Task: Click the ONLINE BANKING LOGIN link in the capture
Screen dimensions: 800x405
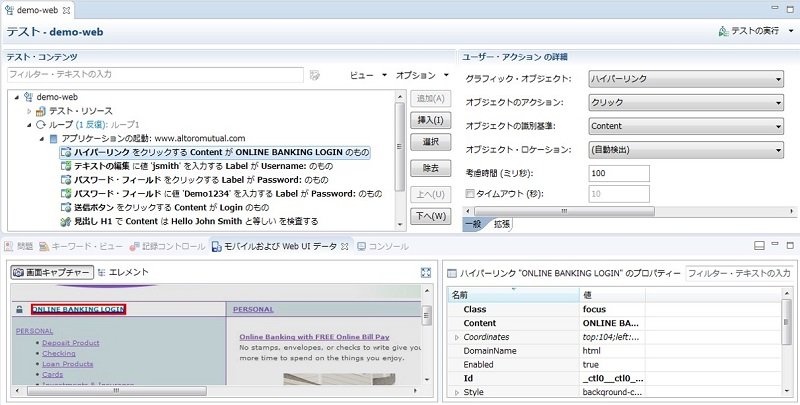Action: pos(79,309)
